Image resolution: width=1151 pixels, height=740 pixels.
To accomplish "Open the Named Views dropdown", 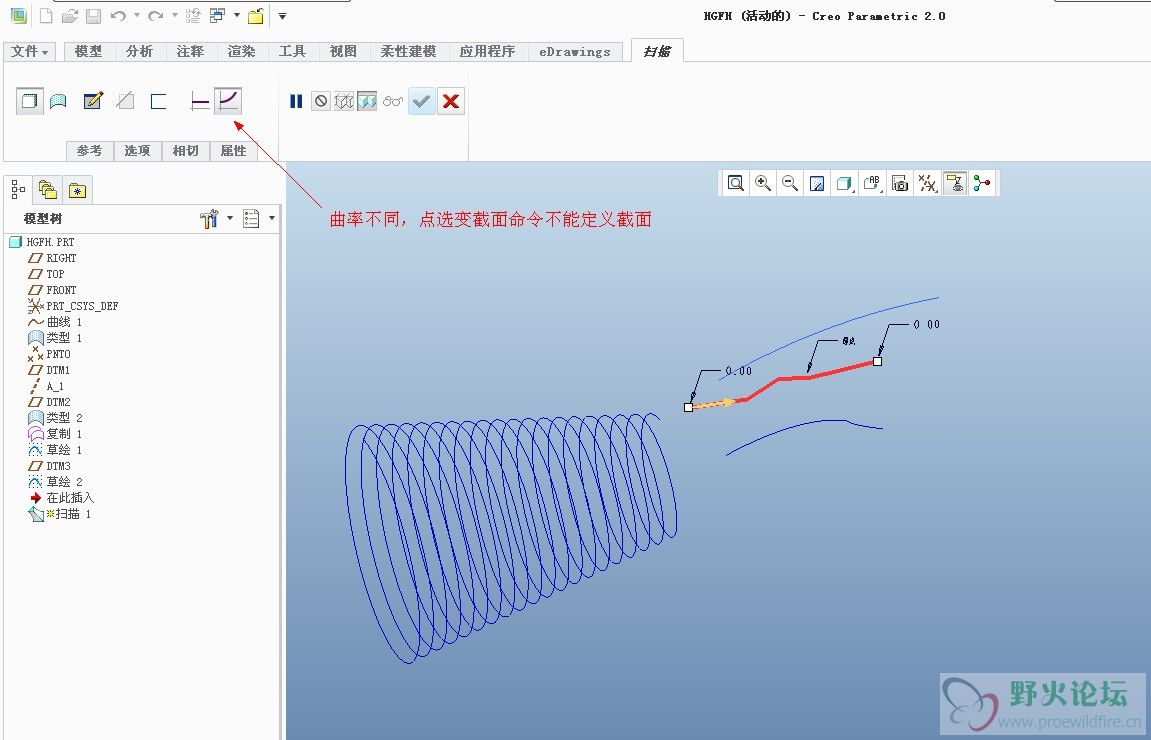I will (873, 184).
